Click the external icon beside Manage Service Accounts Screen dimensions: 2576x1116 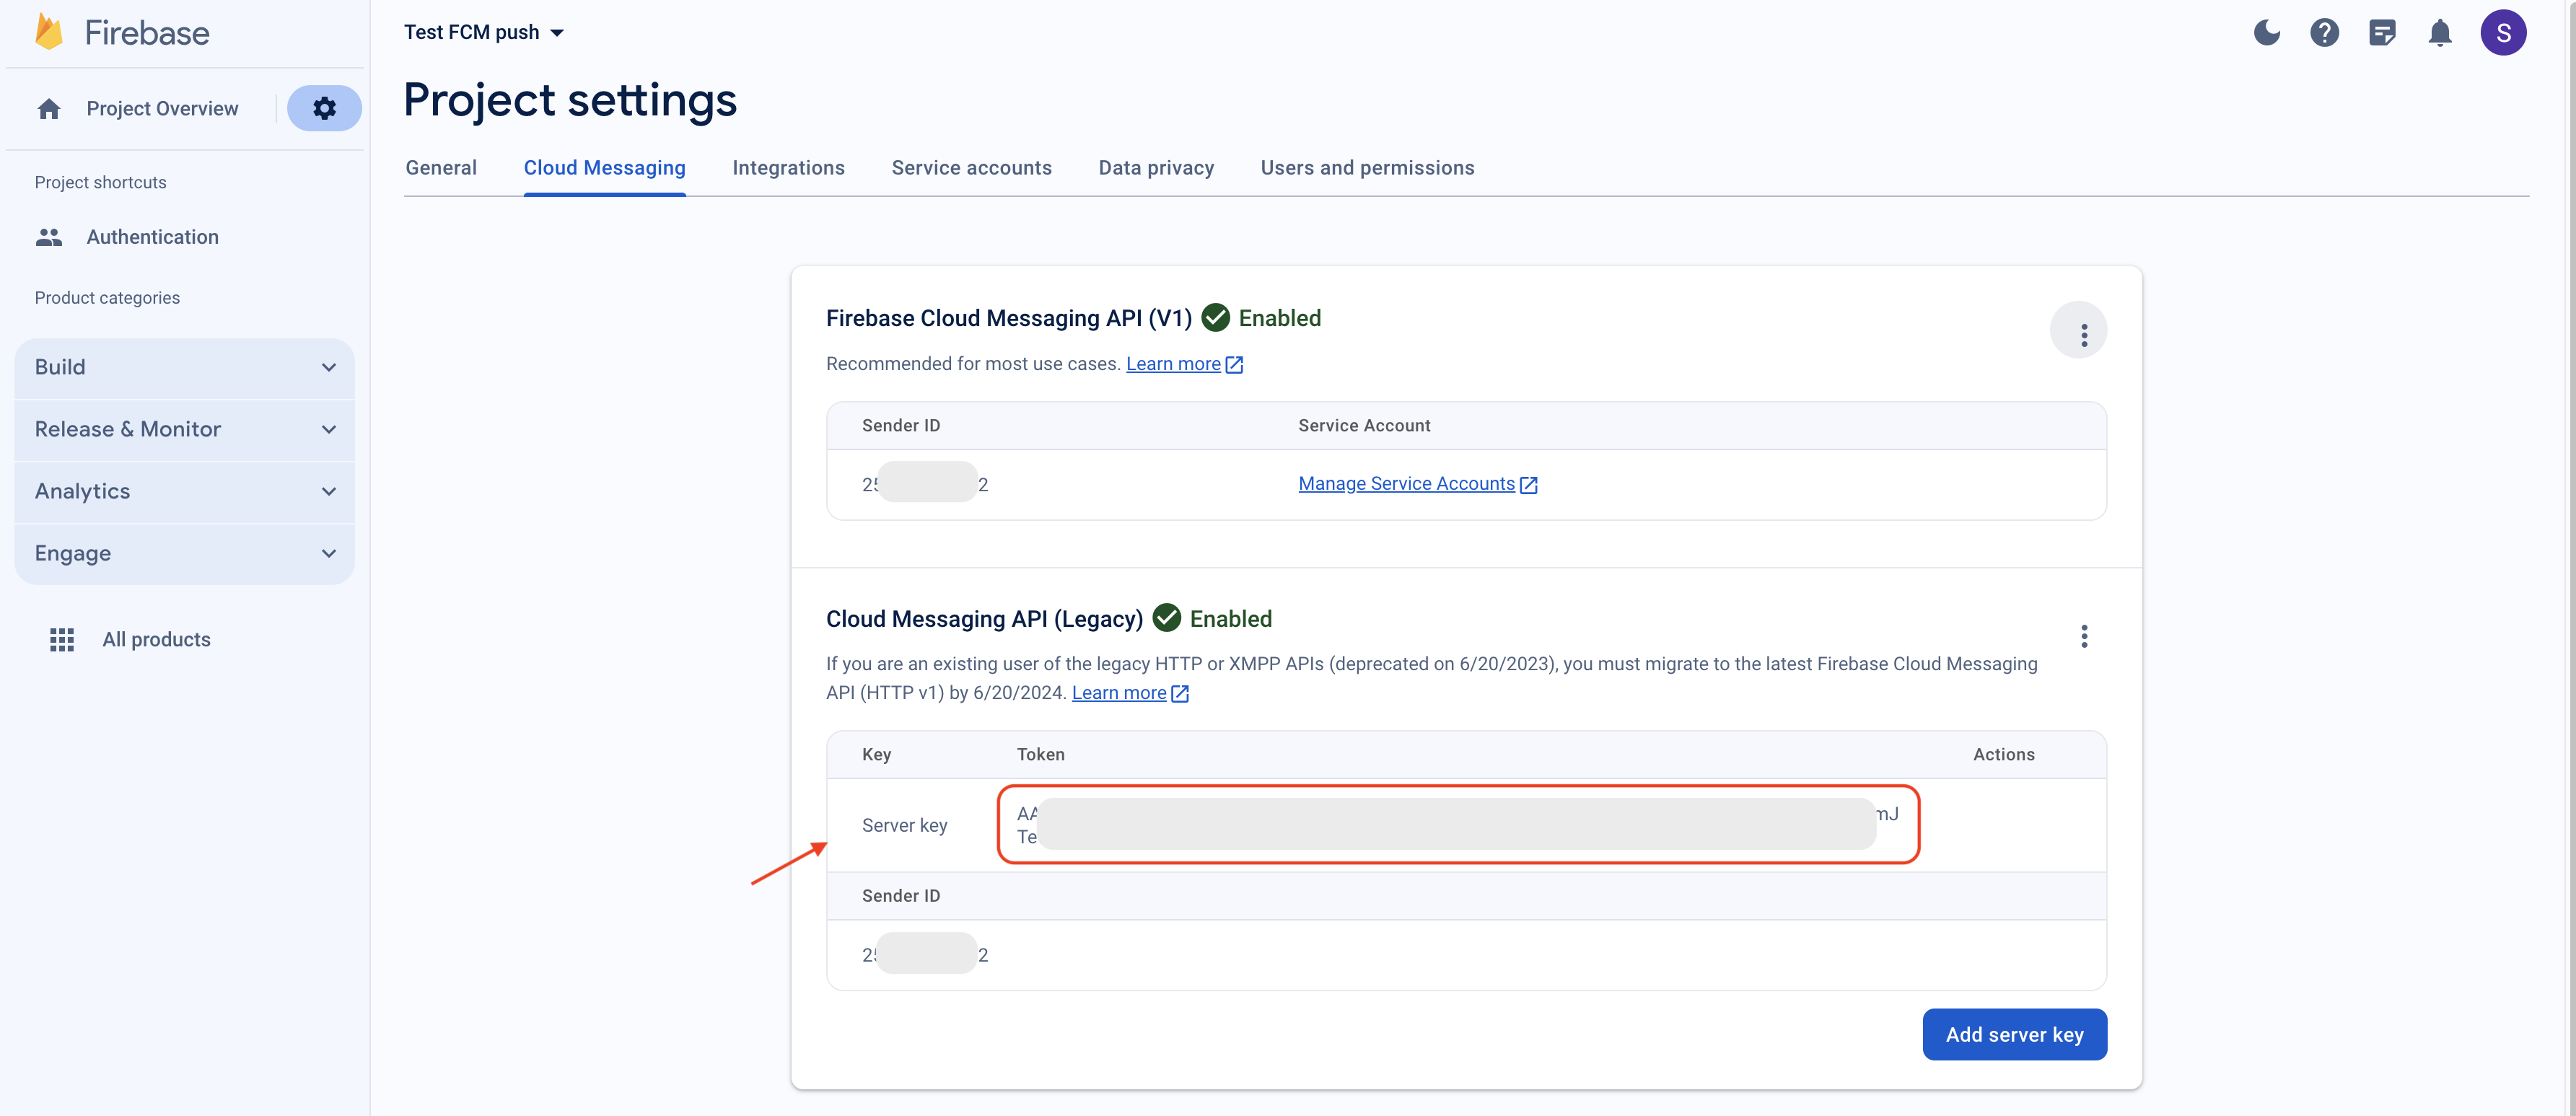pyautogui.click(x=1528, y=485)
